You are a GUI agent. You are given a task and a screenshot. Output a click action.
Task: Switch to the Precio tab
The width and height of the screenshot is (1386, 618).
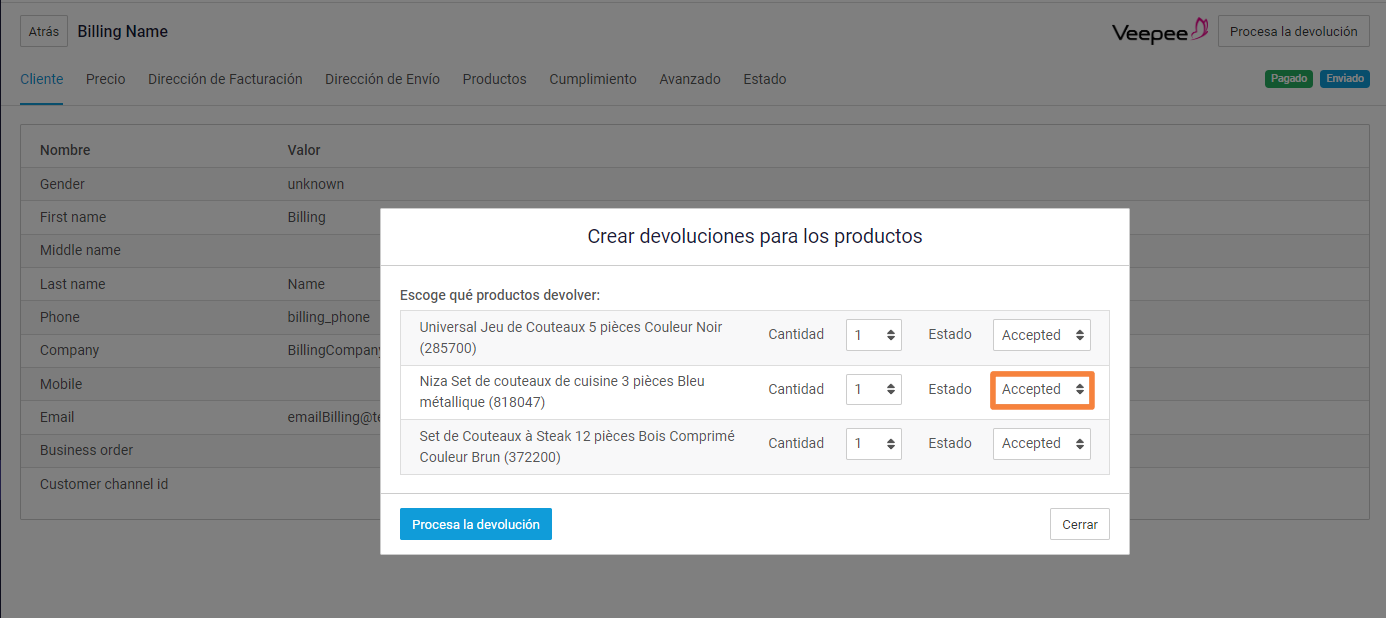coord(106,79)
